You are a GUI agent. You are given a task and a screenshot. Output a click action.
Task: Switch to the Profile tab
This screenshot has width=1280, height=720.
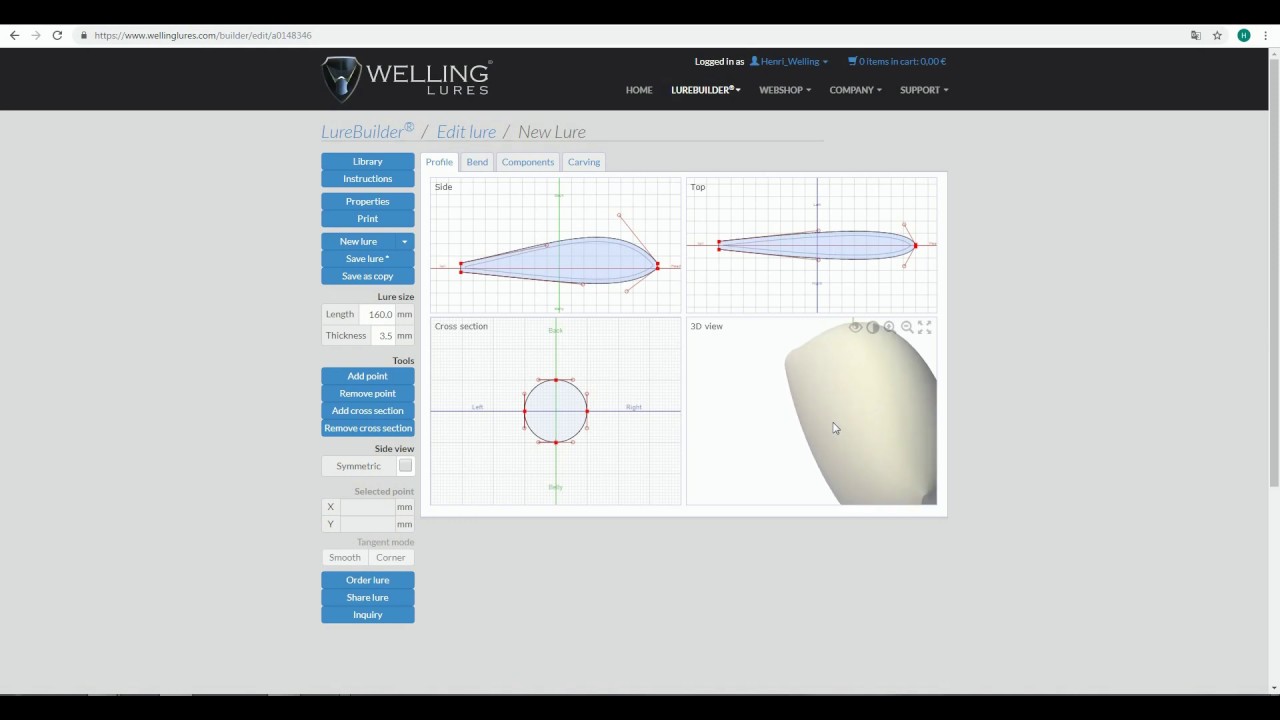[x=439, y=162]
